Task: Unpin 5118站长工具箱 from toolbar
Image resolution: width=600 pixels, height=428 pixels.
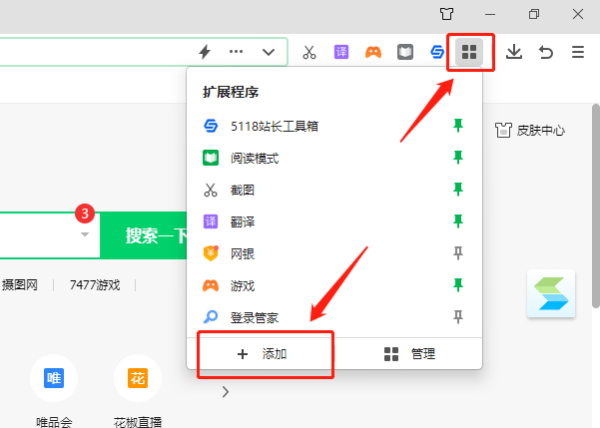Action: [x=458, y=125]
